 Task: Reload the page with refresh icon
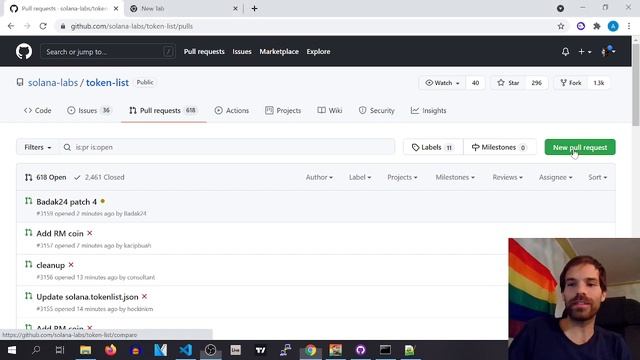click(x=43, y=26)
